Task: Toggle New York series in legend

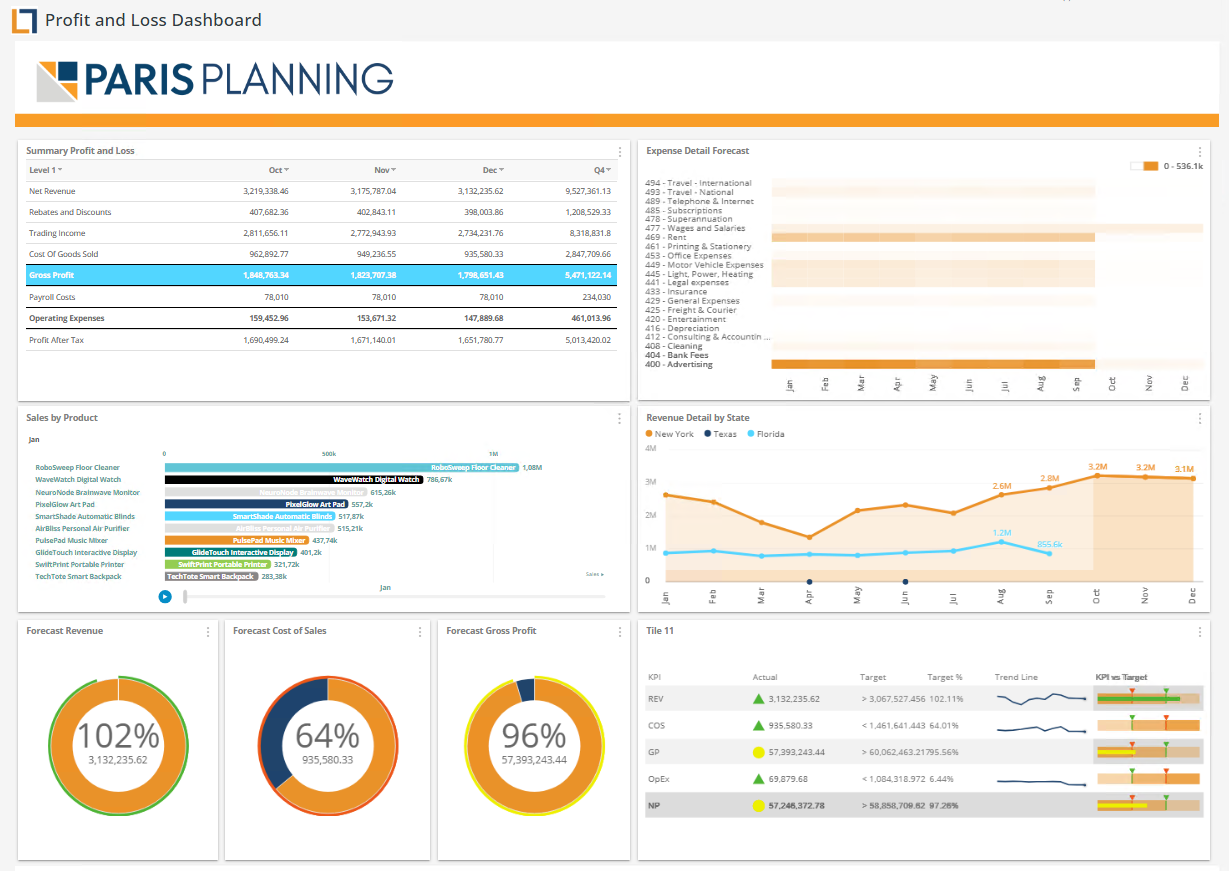Action: point(670,434)
